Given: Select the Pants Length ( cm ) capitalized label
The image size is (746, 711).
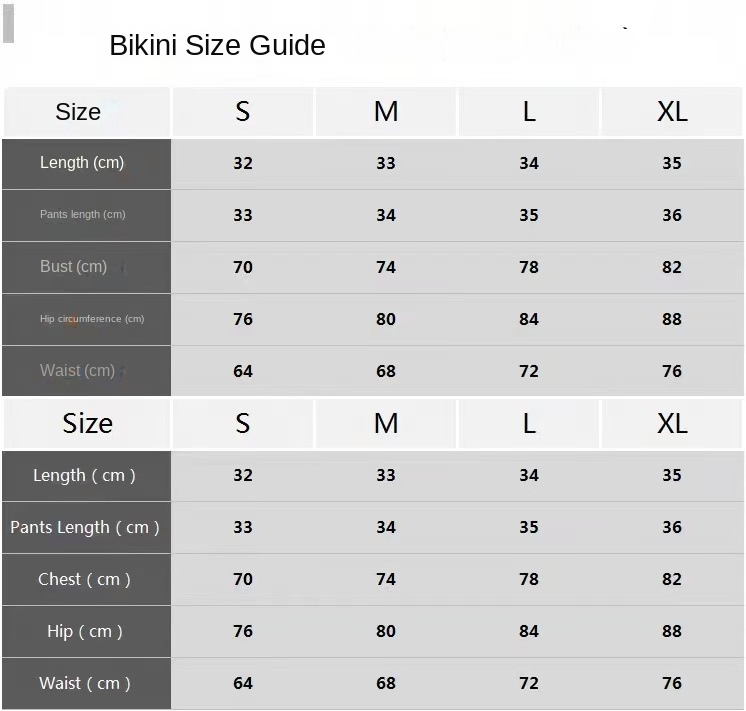Looking at the screenshot, I should point(85,528).
